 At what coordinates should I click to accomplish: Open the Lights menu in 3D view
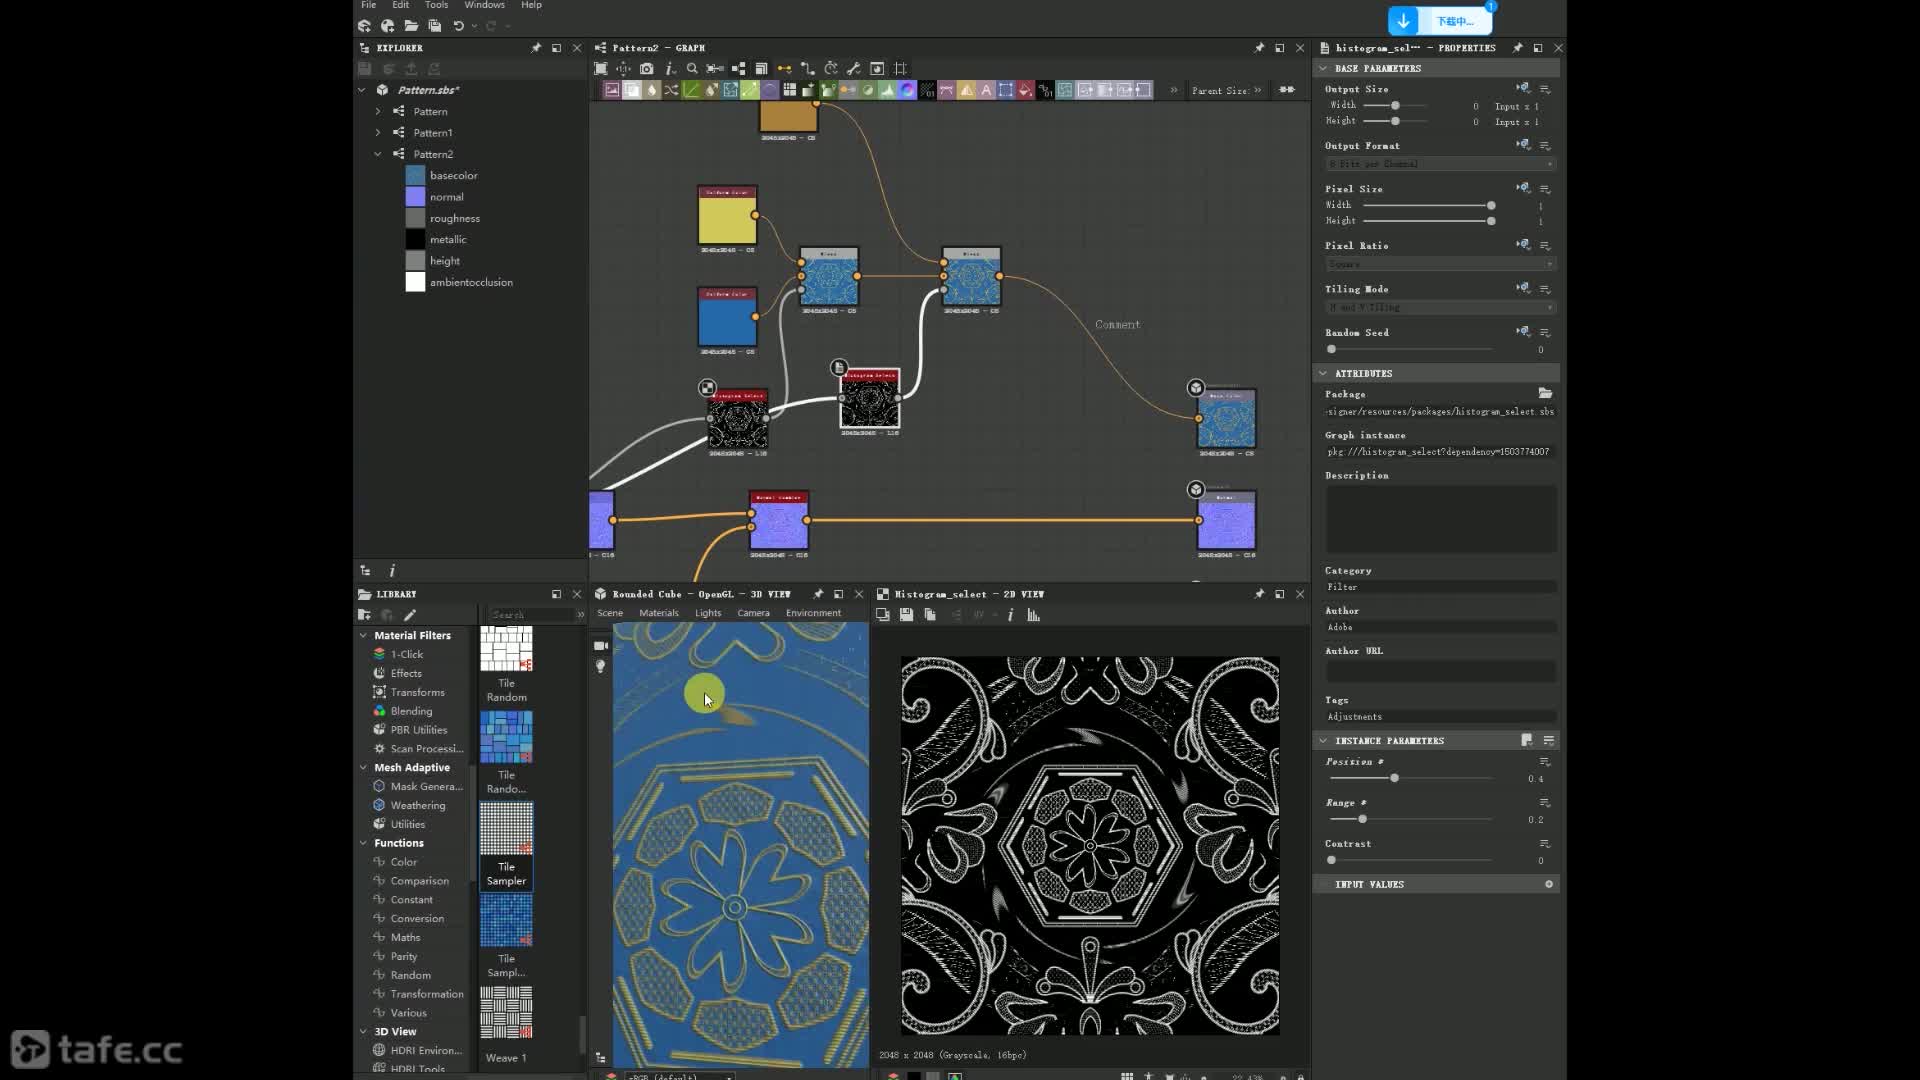tap(708, 613)
